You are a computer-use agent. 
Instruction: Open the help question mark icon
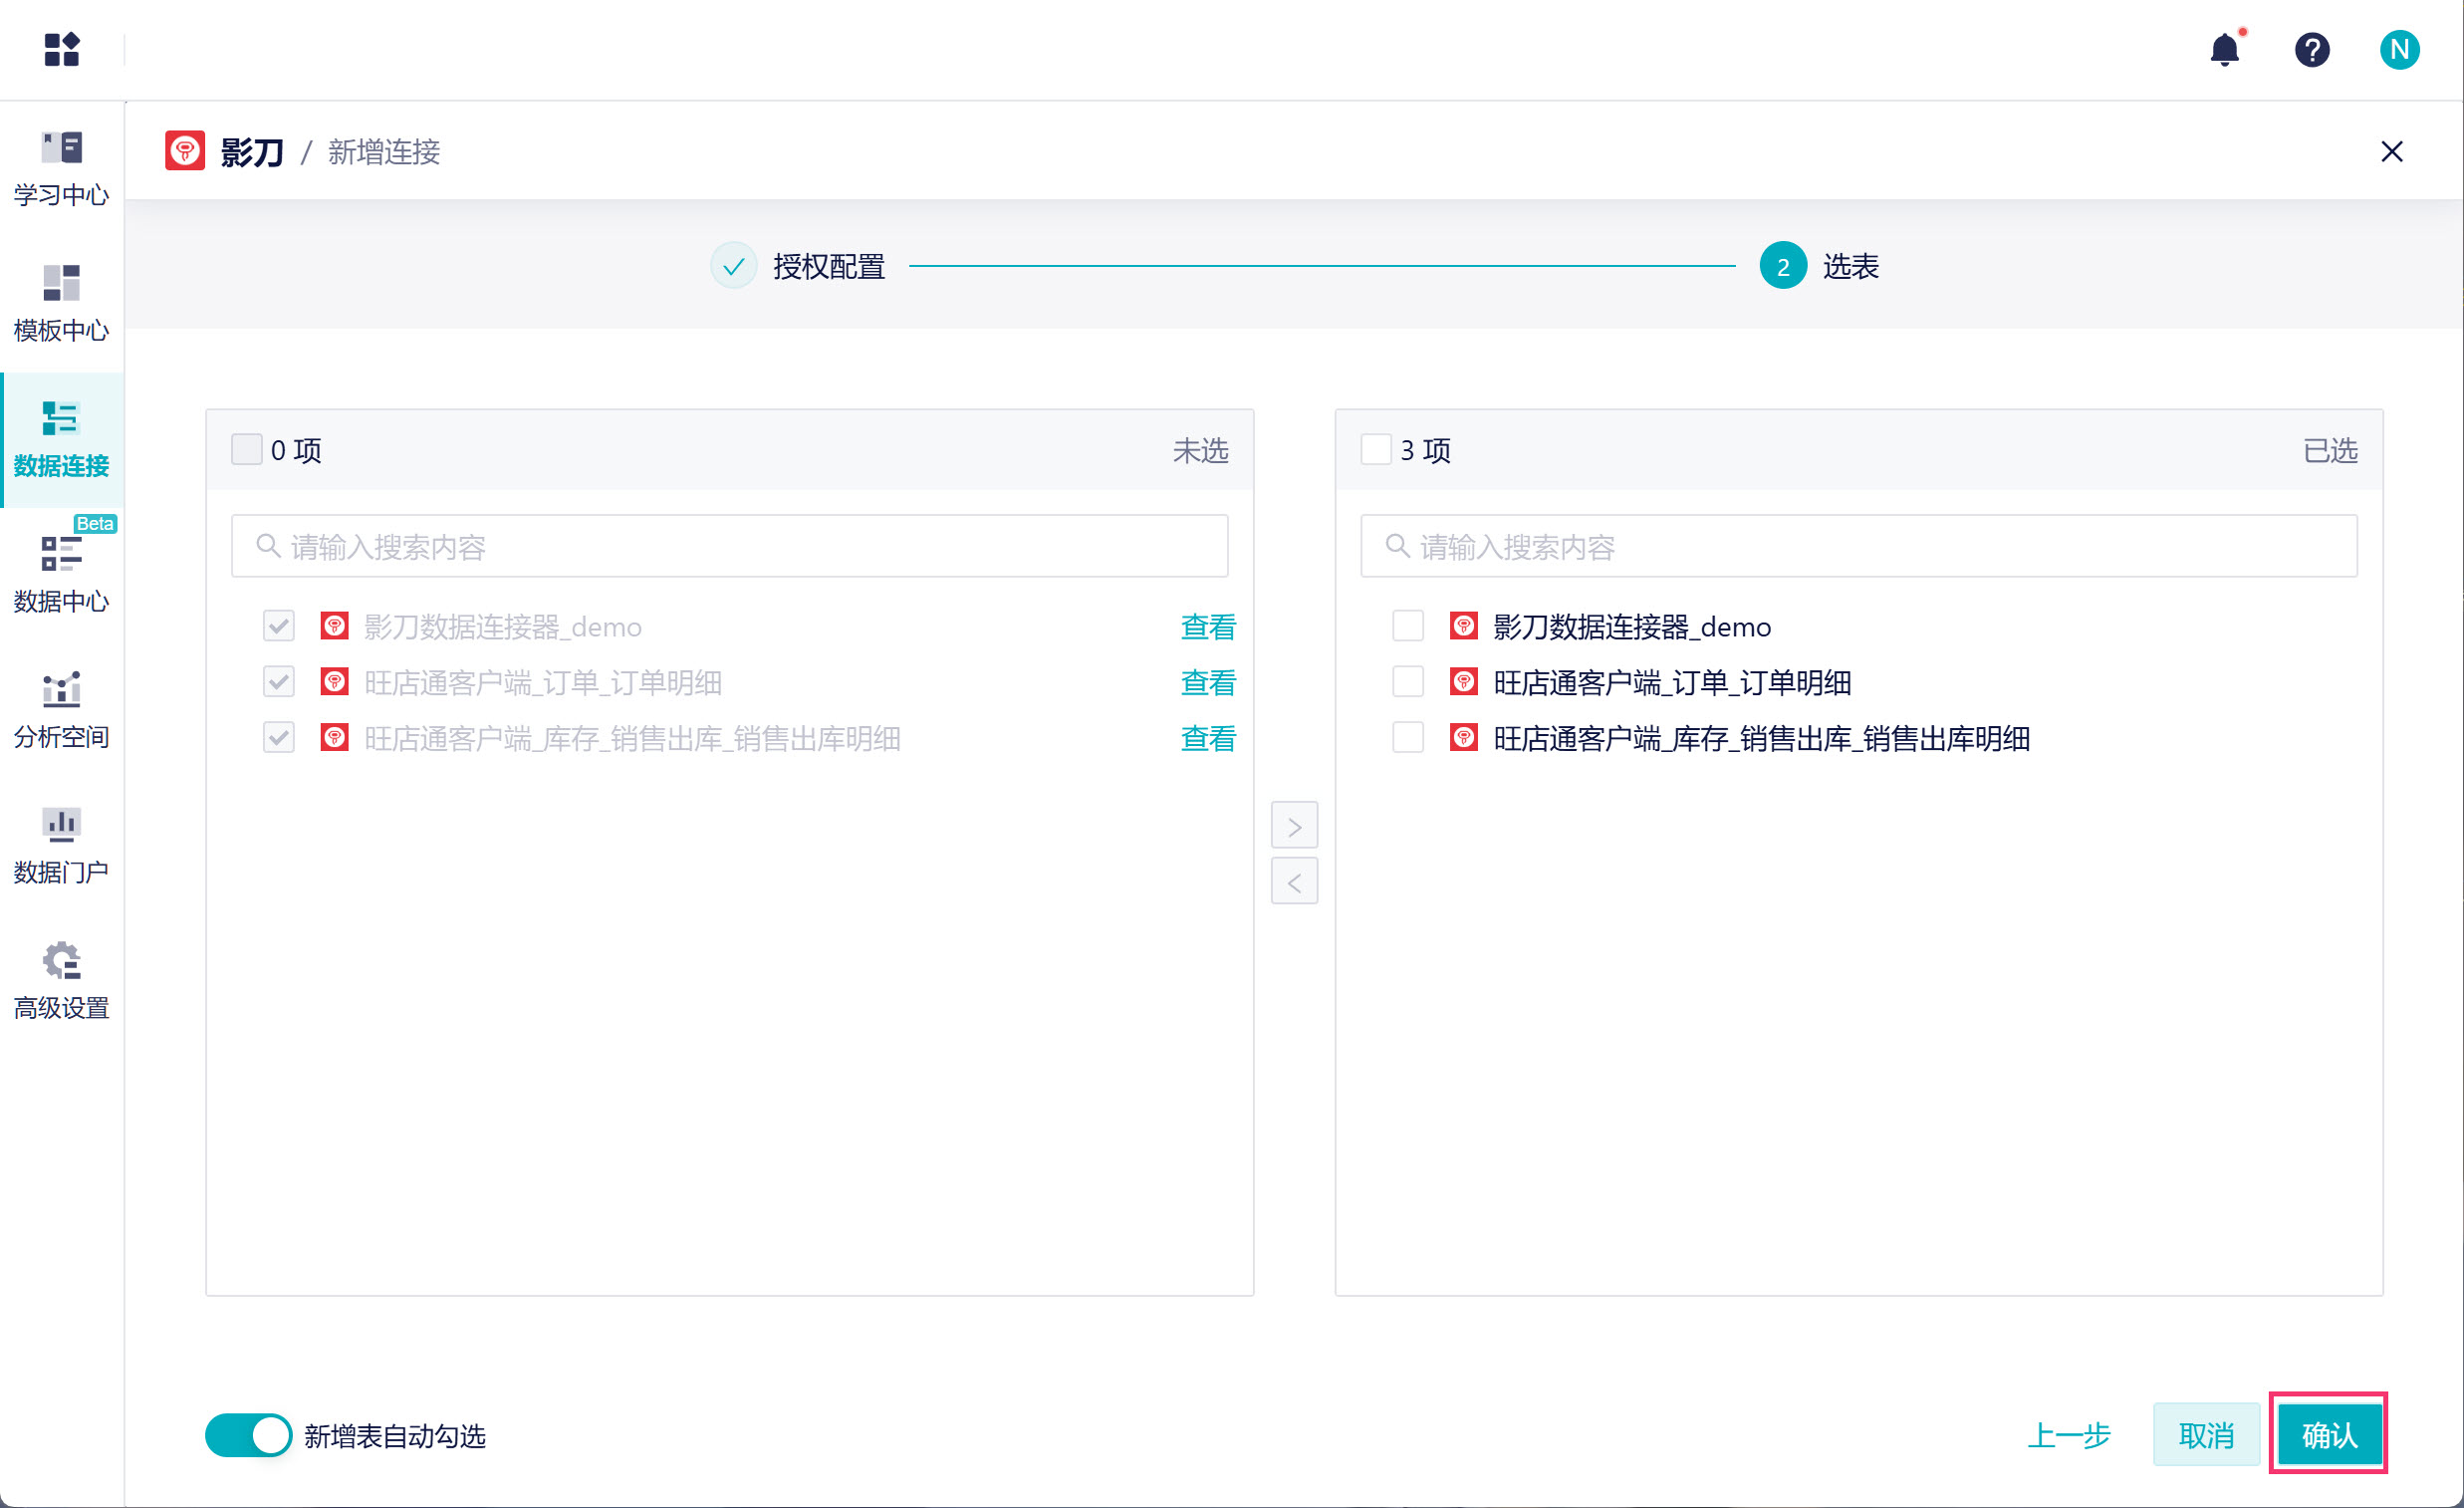(2312, 49)
